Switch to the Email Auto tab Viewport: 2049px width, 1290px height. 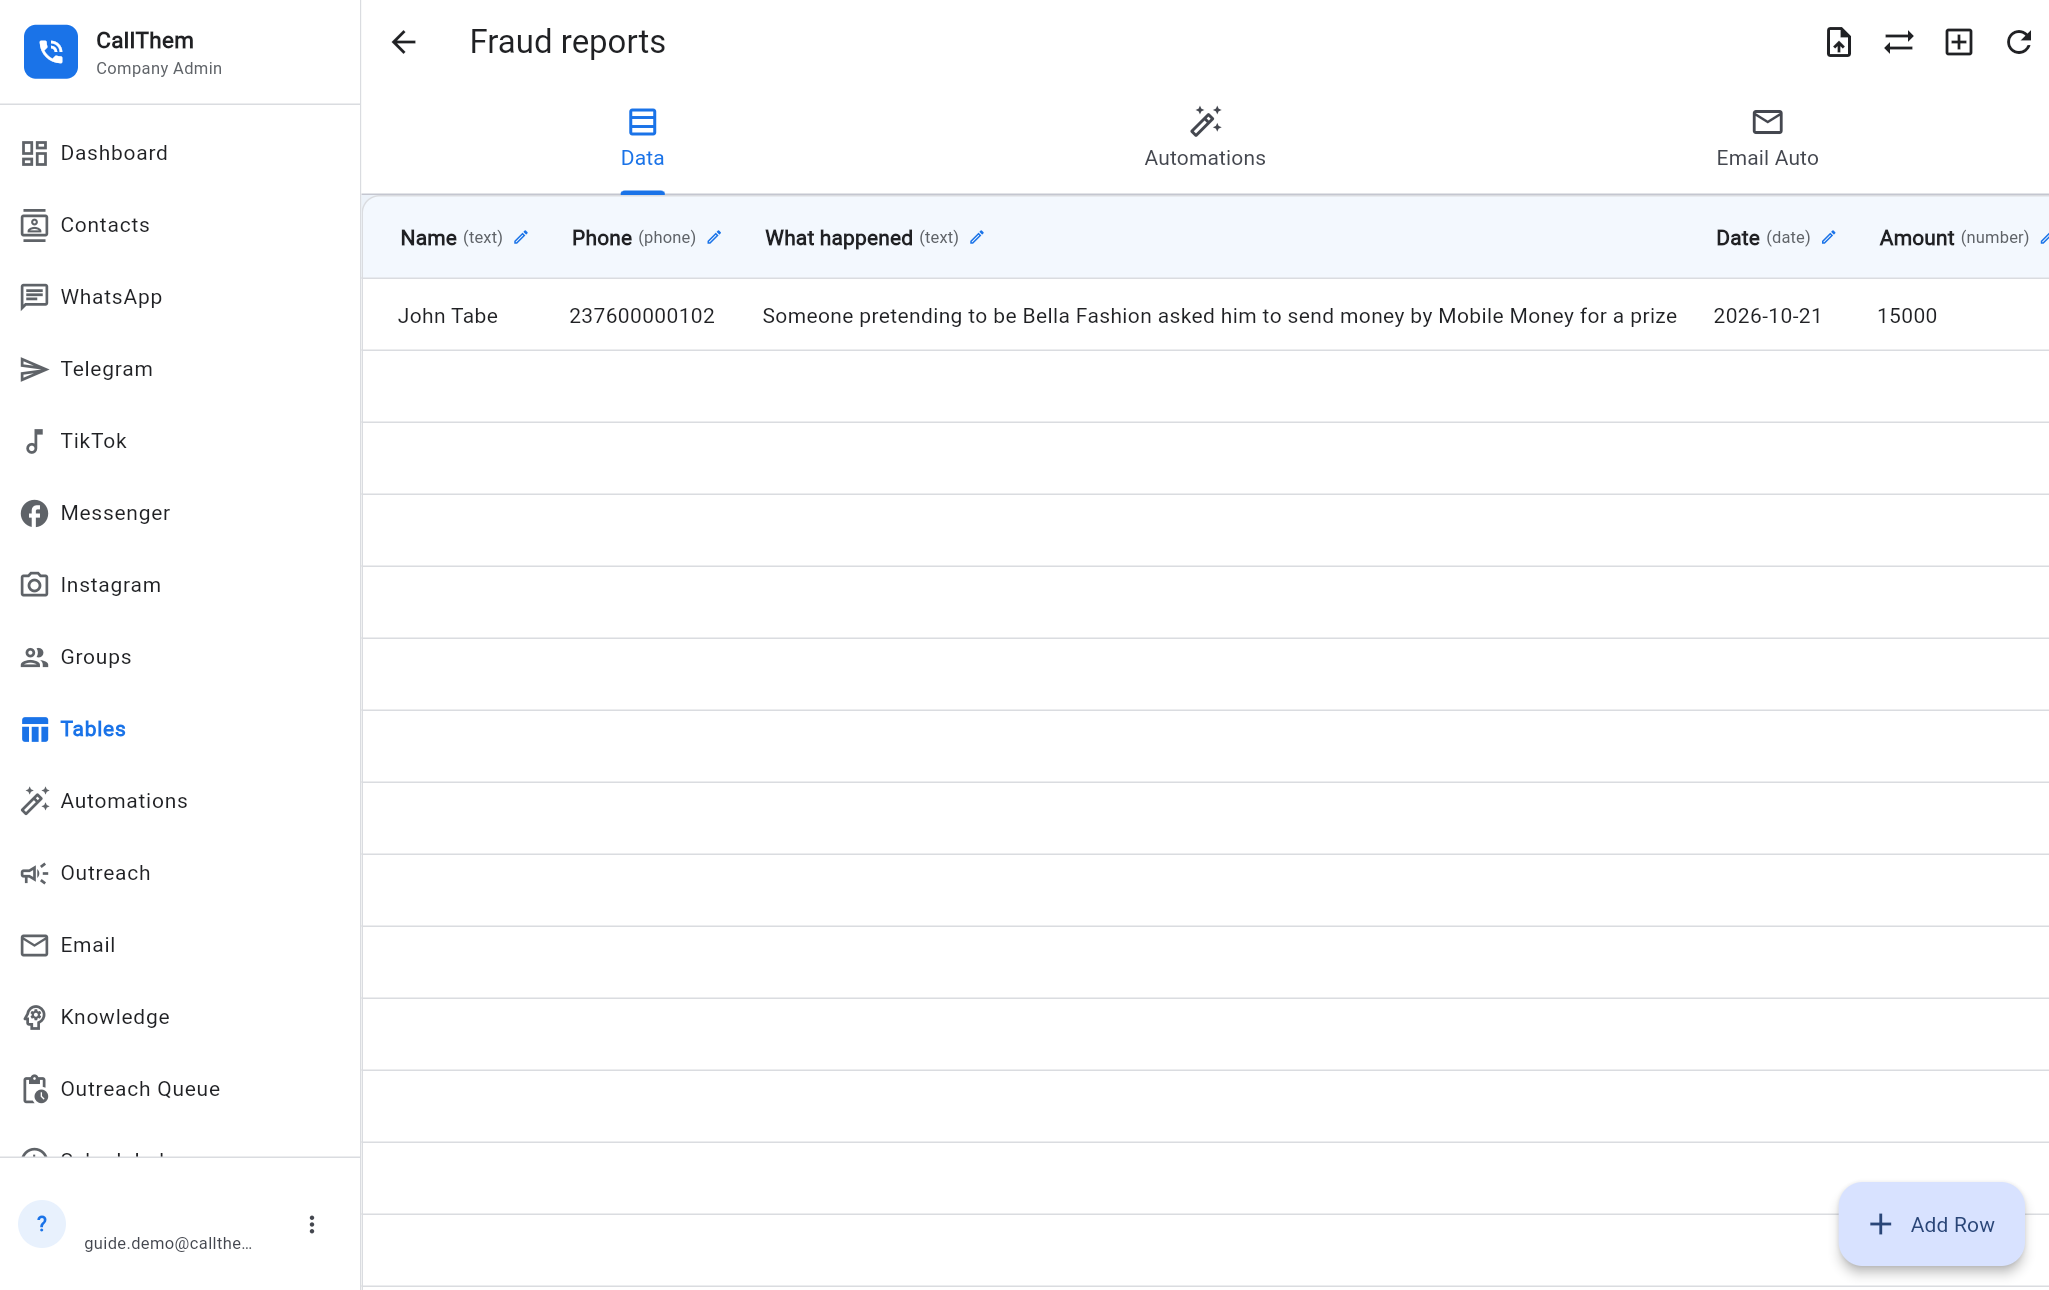click(x=1767, y=139)
